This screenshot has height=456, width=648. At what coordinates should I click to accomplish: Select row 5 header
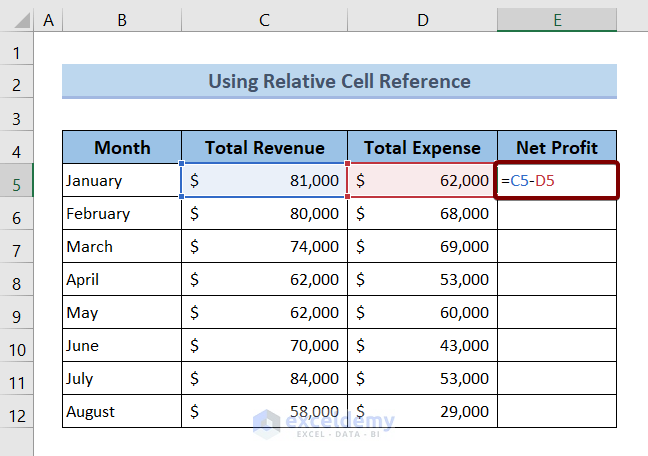[x=17, y=181]
